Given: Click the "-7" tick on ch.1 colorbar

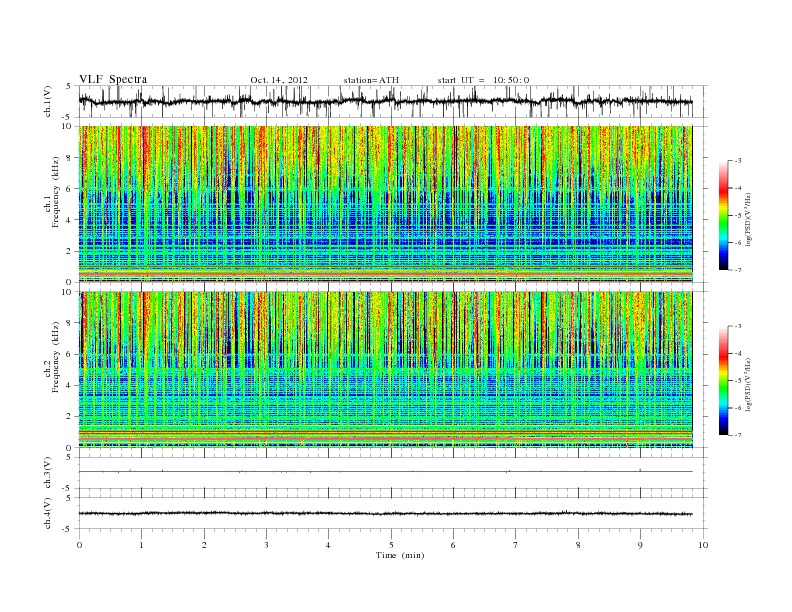Looking at the screenshot, I should tap(738, 270).
